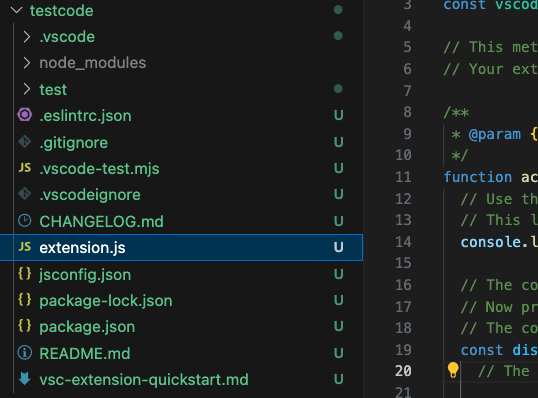Image resolution: width=538 pixels, height=398 pixels.
Task: Click line number 8 in the editor gutter
Action: coord(407,112)
